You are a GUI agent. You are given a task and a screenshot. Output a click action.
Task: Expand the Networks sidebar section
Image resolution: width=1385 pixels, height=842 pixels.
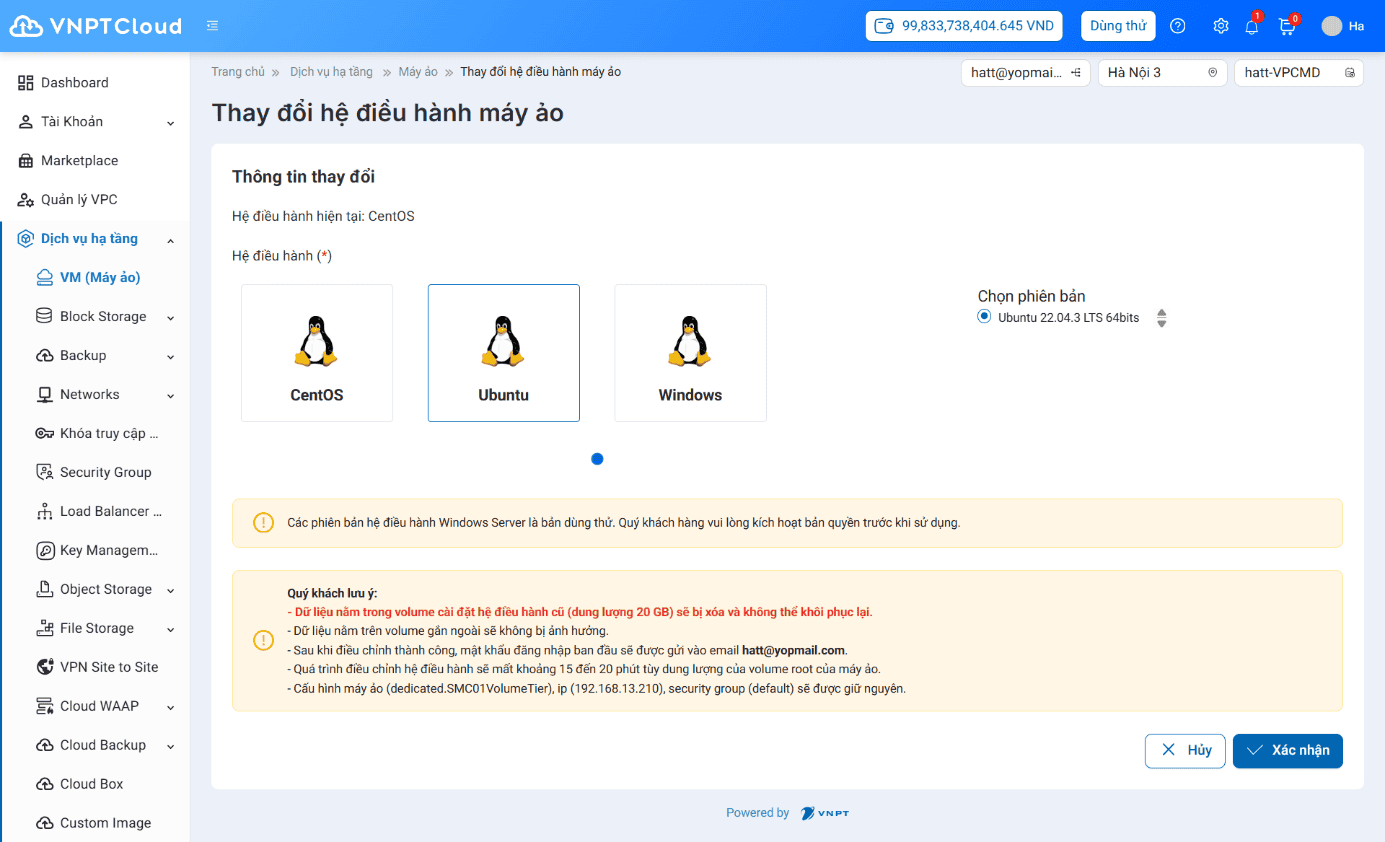(x=90, y=394)
